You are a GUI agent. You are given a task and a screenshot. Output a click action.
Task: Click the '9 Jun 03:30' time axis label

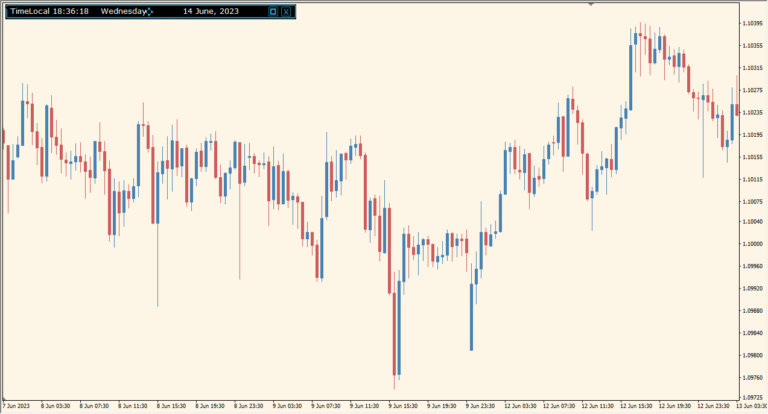point(287,406)
